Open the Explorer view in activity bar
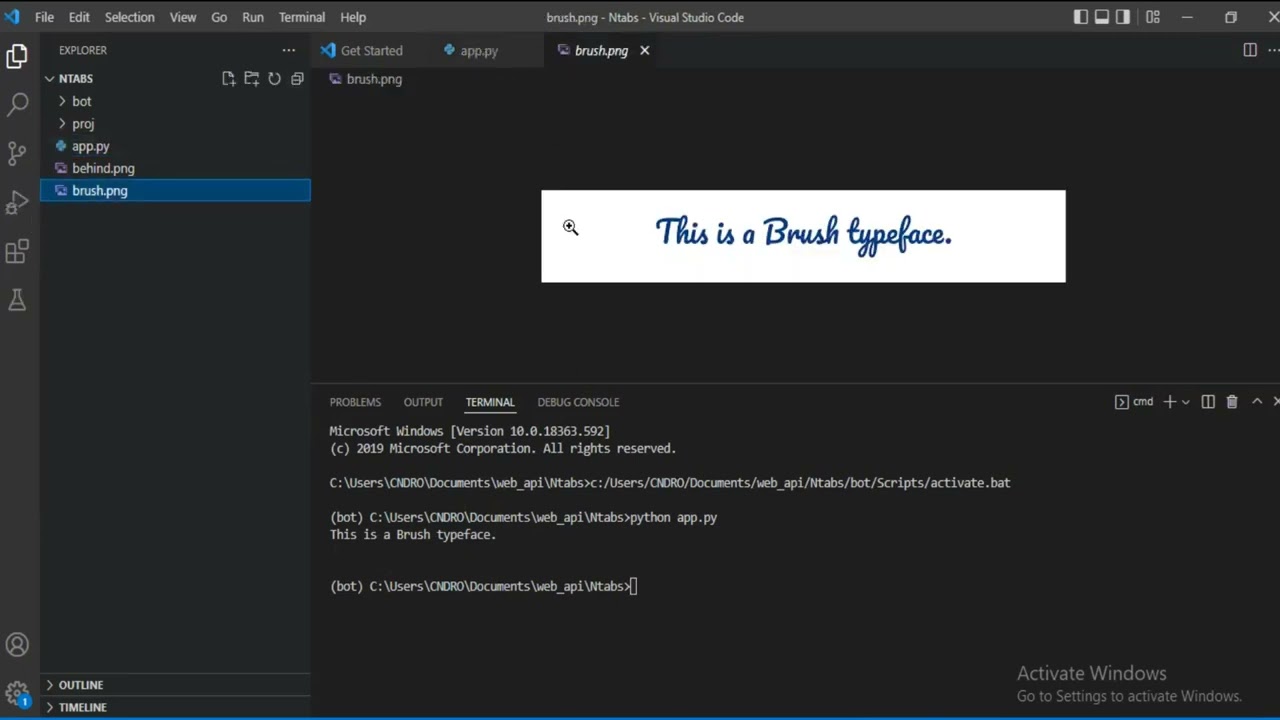This screenshot has height=720, width=1280. coord(17,56)
